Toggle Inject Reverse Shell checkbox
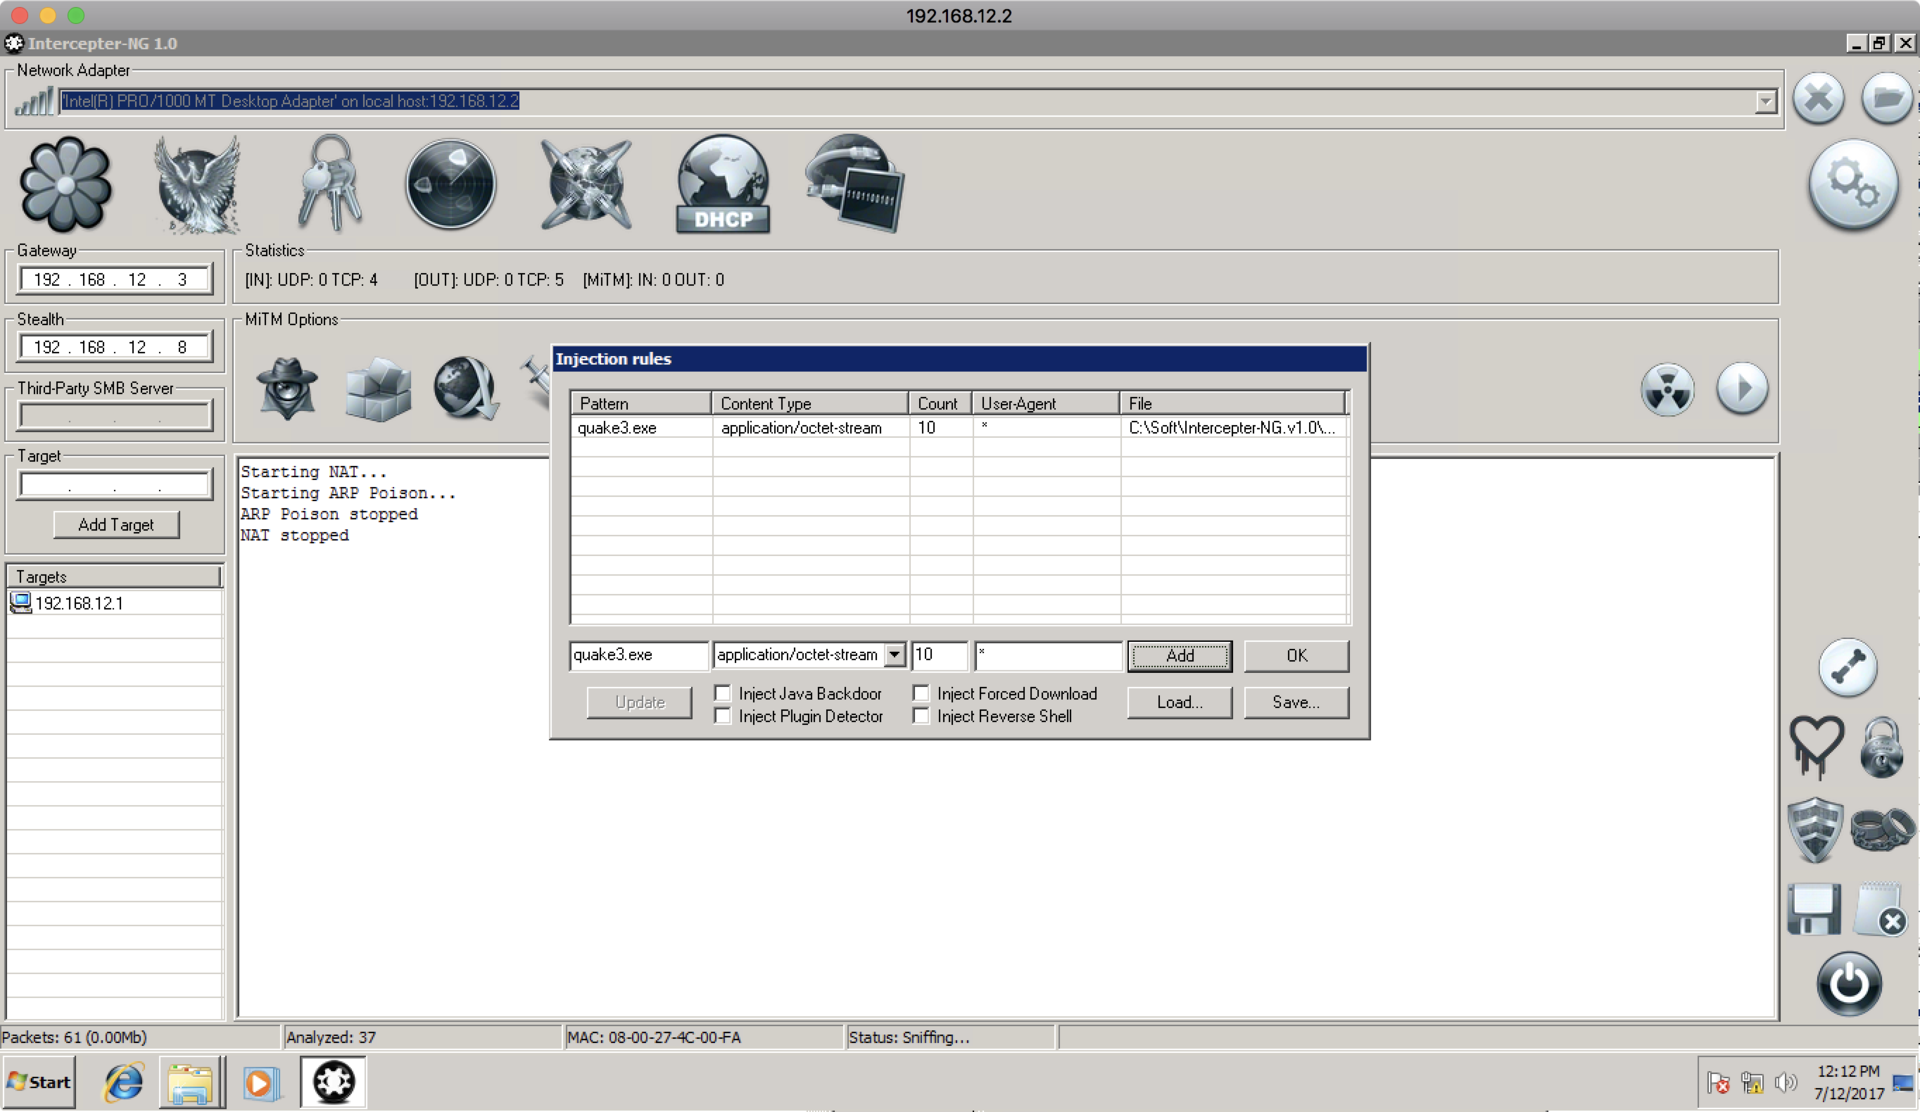Screen dimensions: 1920x1112 (921, 716)
